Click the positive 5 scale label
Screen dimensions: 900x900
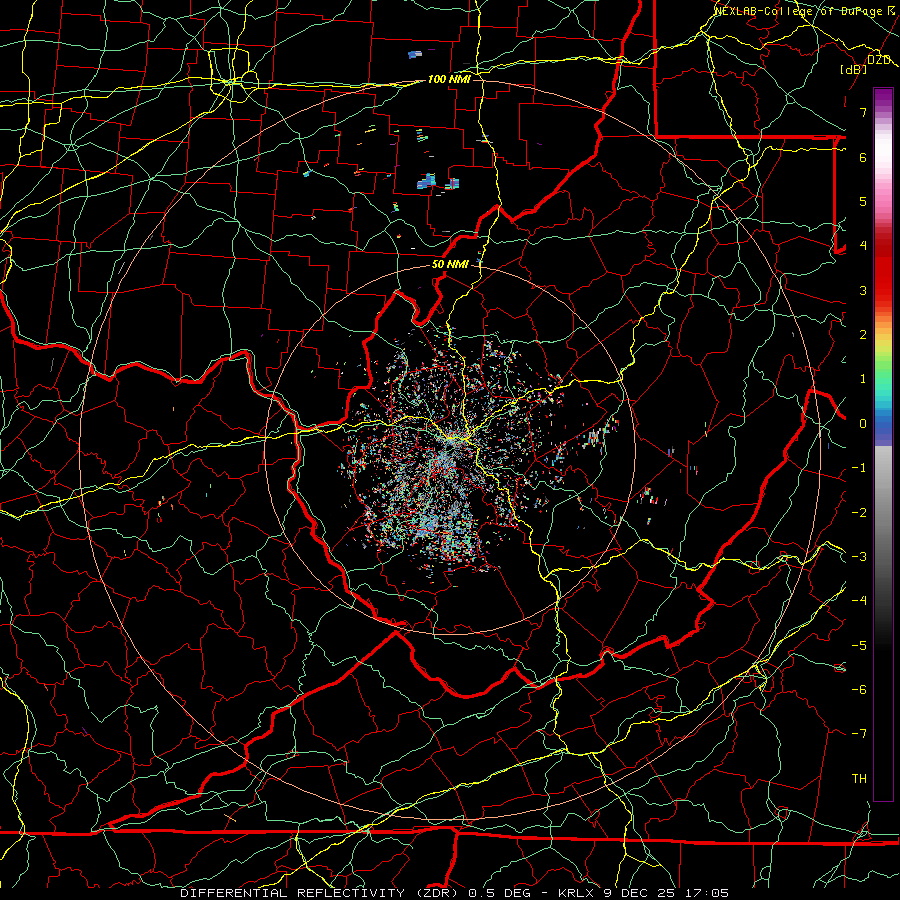tap(863, 201)
